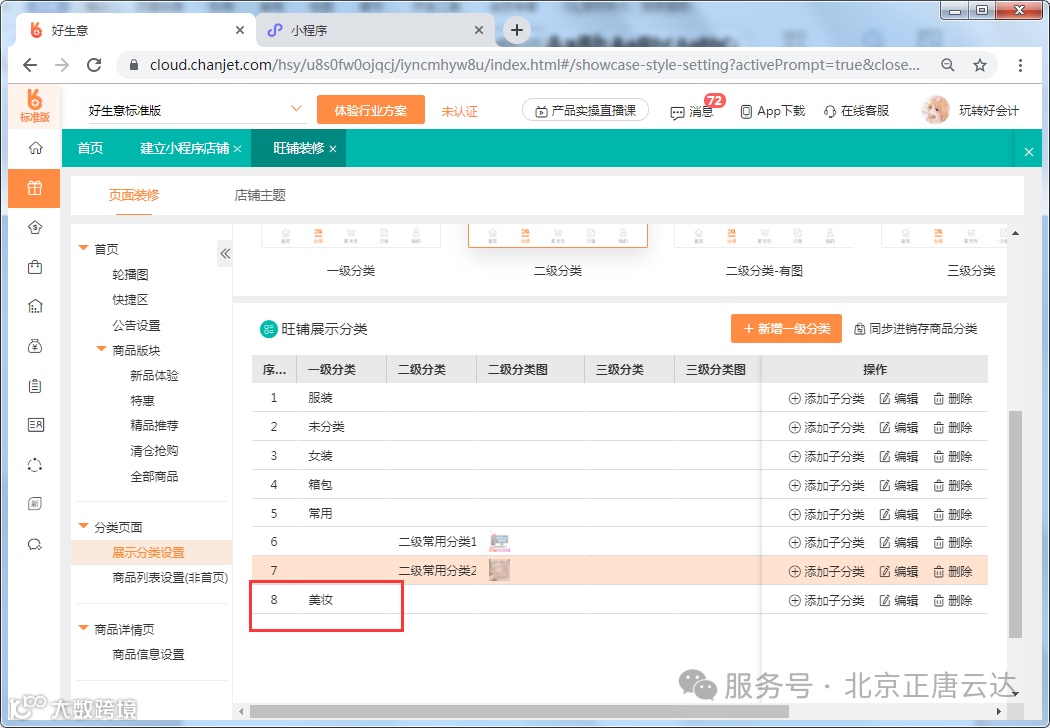Add subcategory to 箱包 row
1050x728 pixels.
coord(826,486)
